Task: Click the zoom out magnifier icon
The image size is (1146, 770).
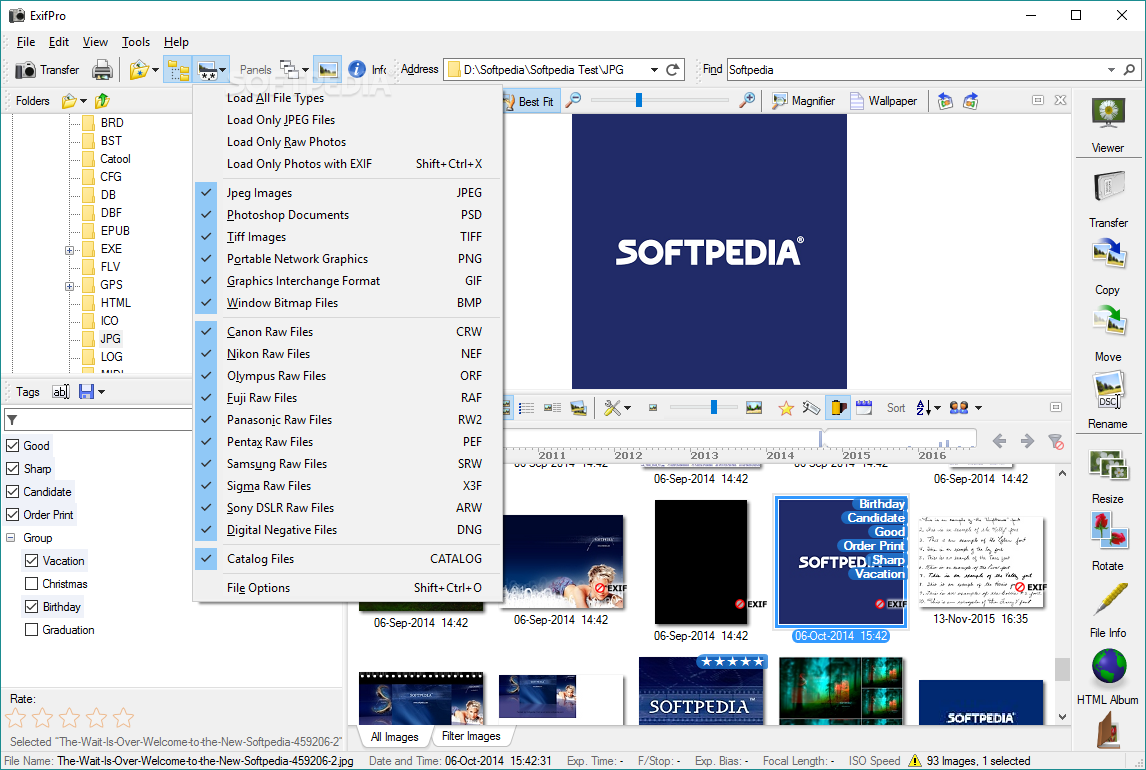Action: click(x=574, y=100)
